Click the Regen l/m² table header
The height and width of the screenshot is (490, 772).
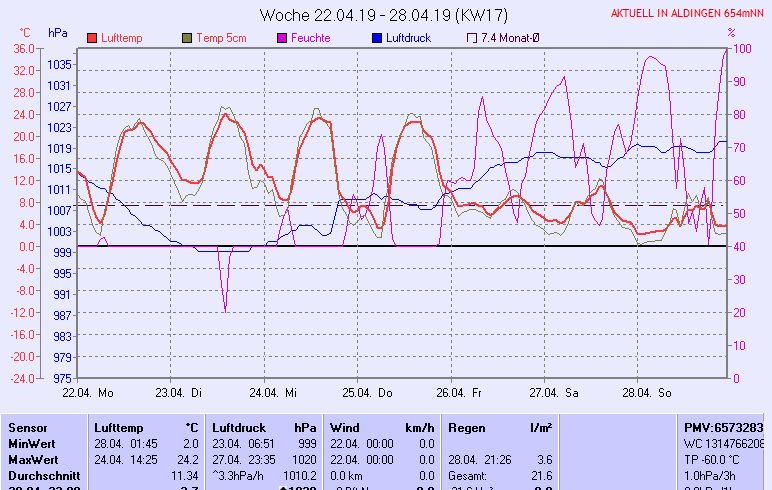(500, 427)
